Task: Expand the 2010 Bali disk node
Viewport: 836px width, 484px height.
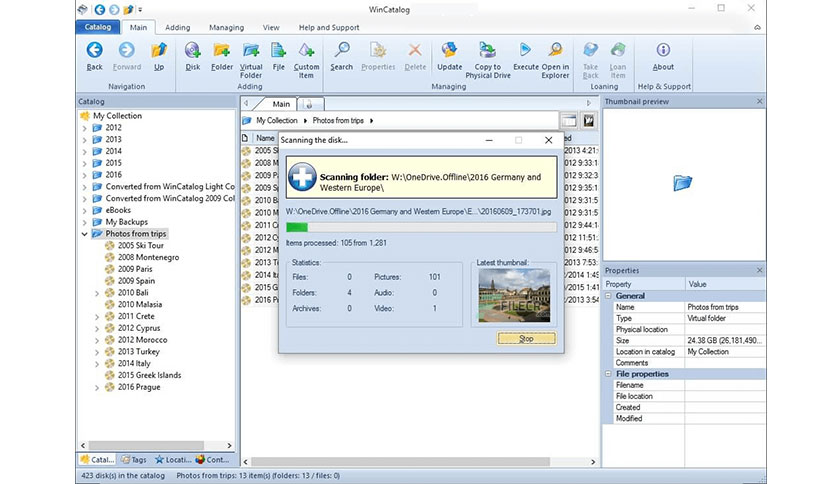Action: pos(97,293)
